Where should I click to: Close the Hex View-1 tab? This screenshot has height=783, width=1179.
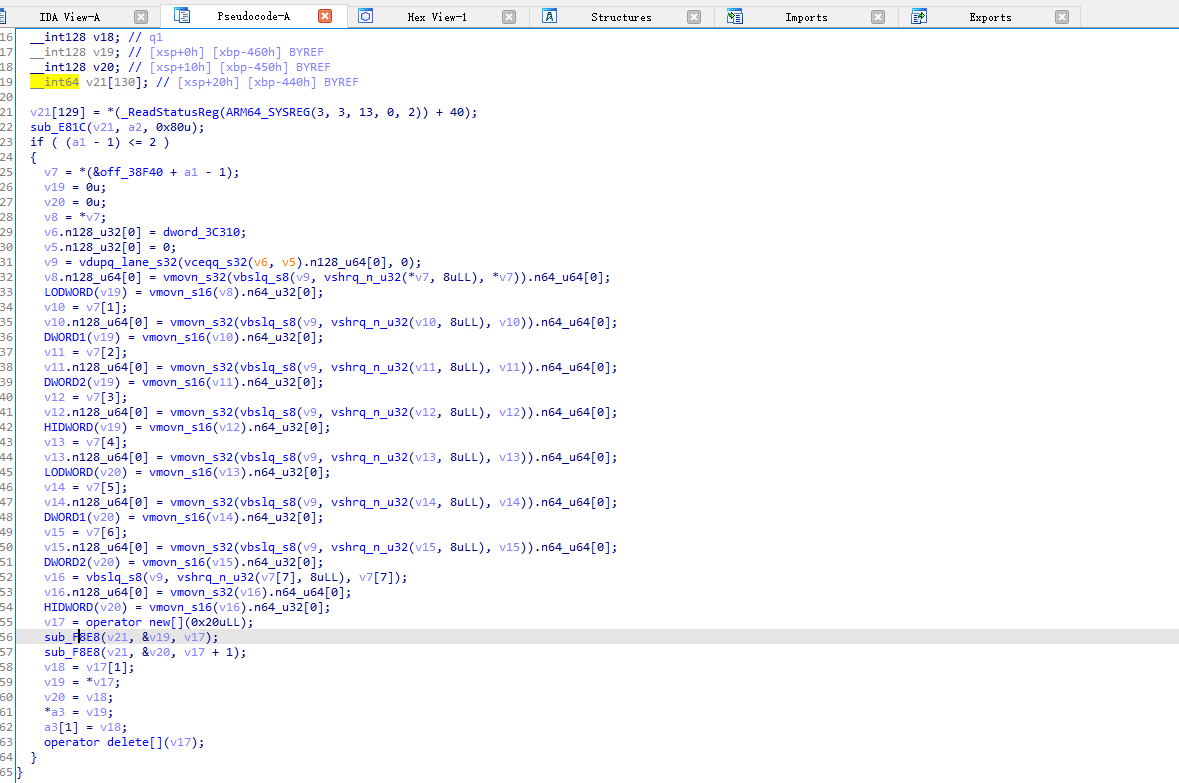[x=509, y=17]
